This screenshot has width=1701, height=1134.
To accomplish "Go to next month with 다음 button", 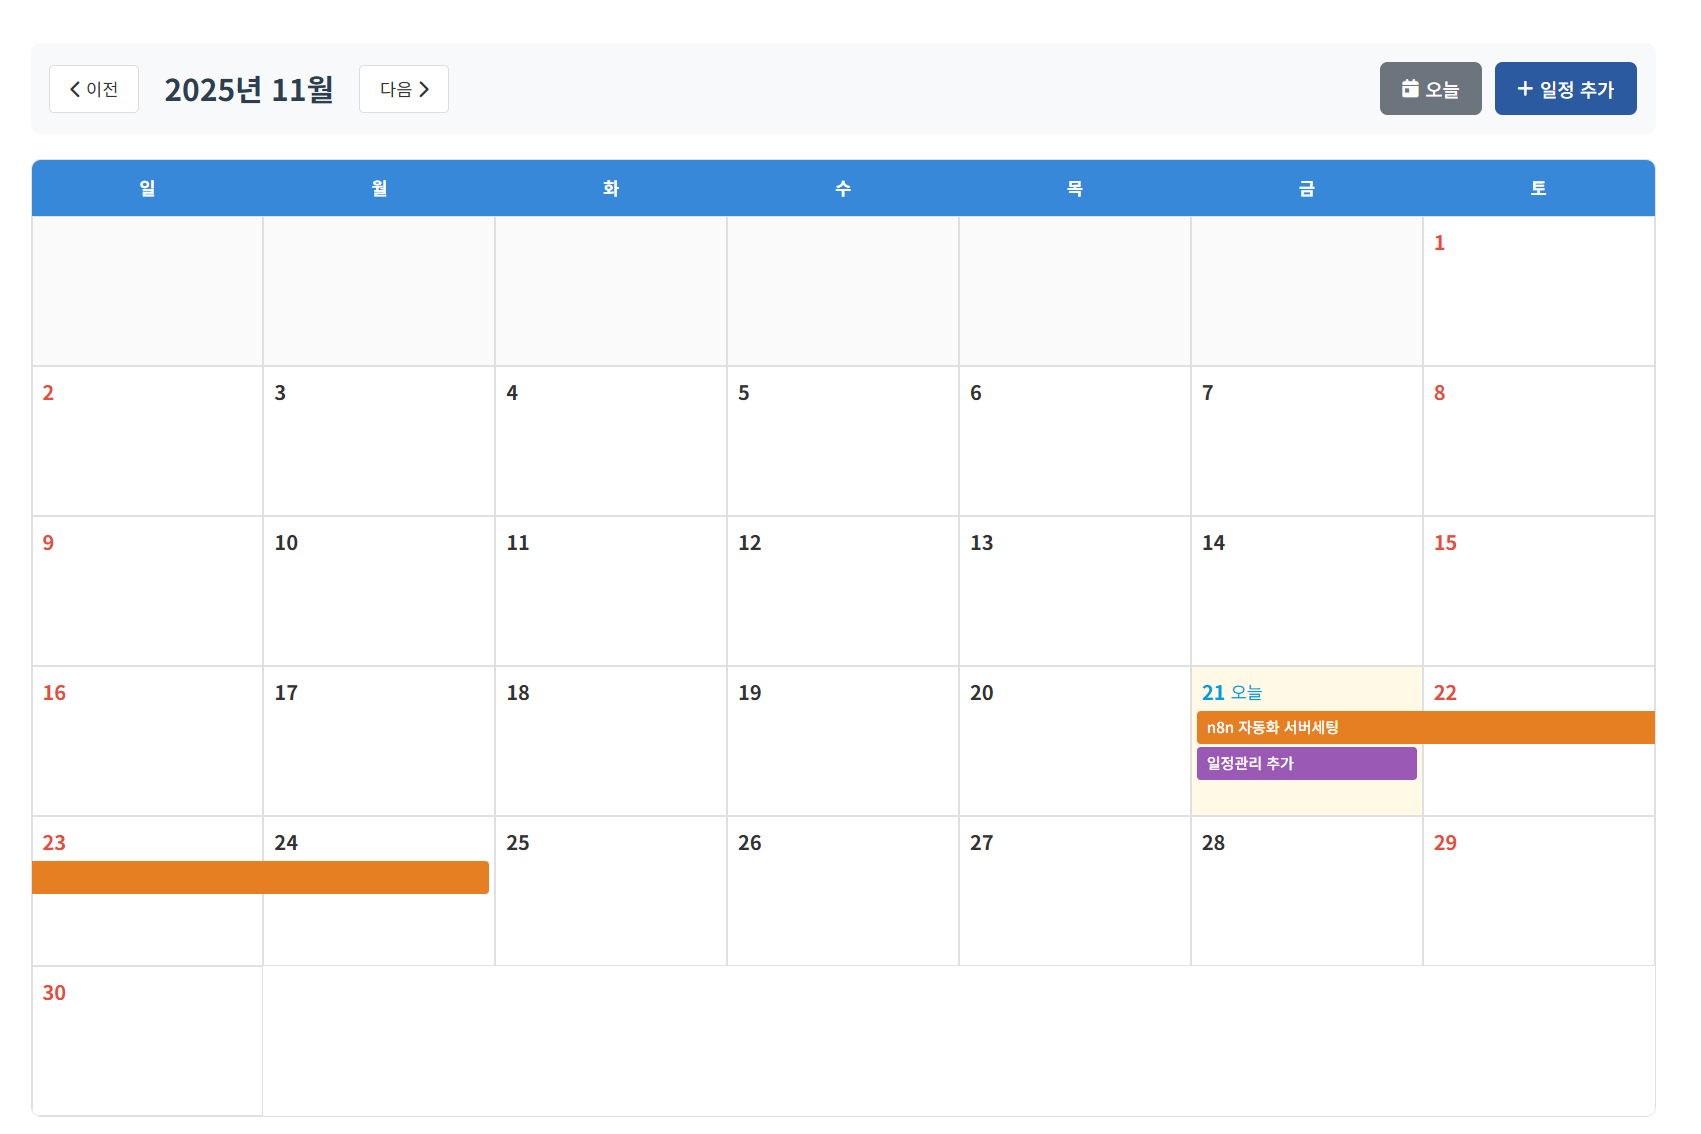I will click(404, 89).
